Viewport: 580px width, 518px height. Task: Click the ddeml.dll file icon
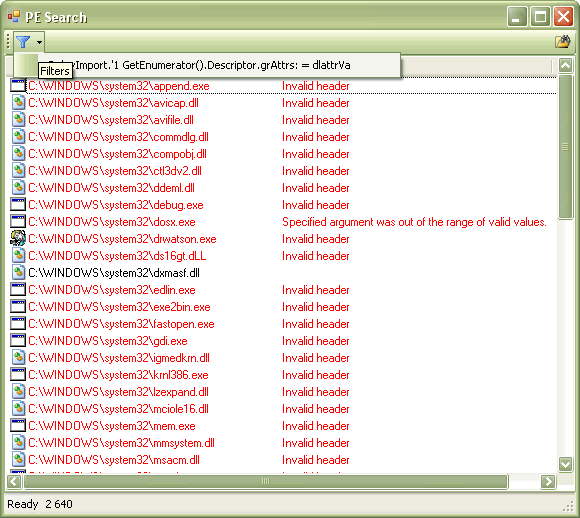(x=18, y=188)
